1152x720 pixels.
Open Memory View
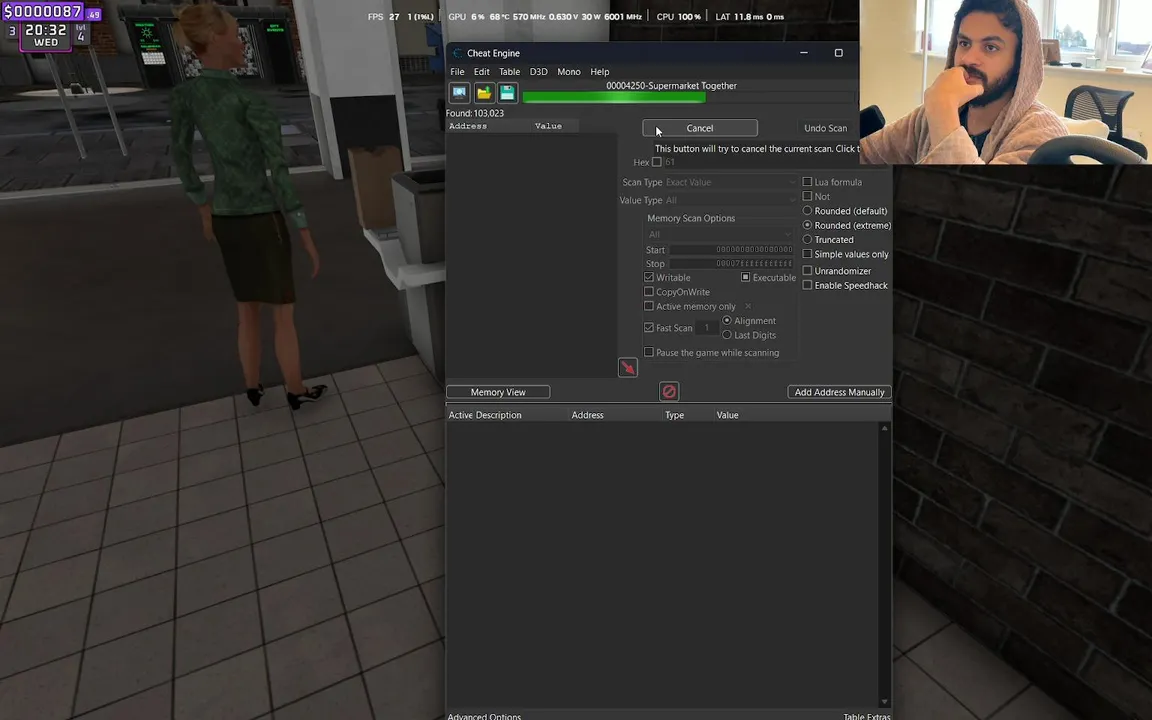click(x=498, y=392)
